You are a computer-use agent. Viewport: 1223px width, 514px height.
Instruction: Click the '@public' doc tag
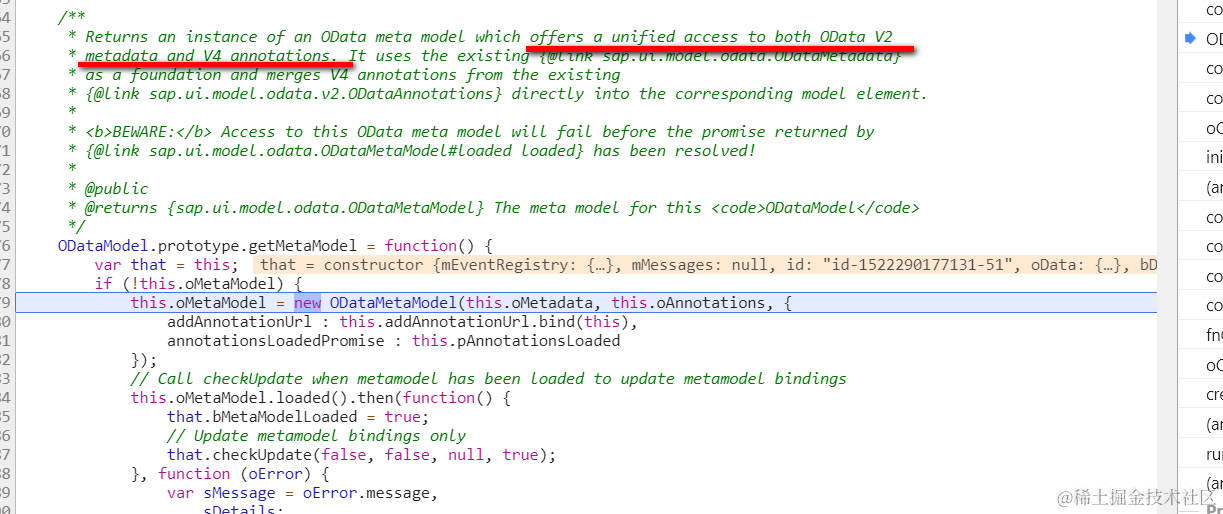(x=116, y=188)
